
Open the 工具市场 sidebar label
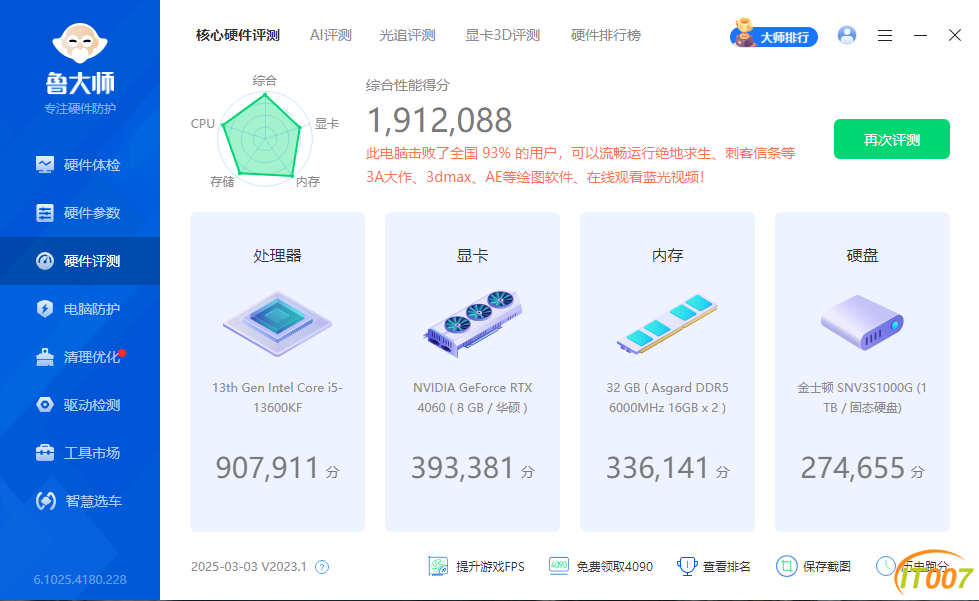click(x=92, y=453)
